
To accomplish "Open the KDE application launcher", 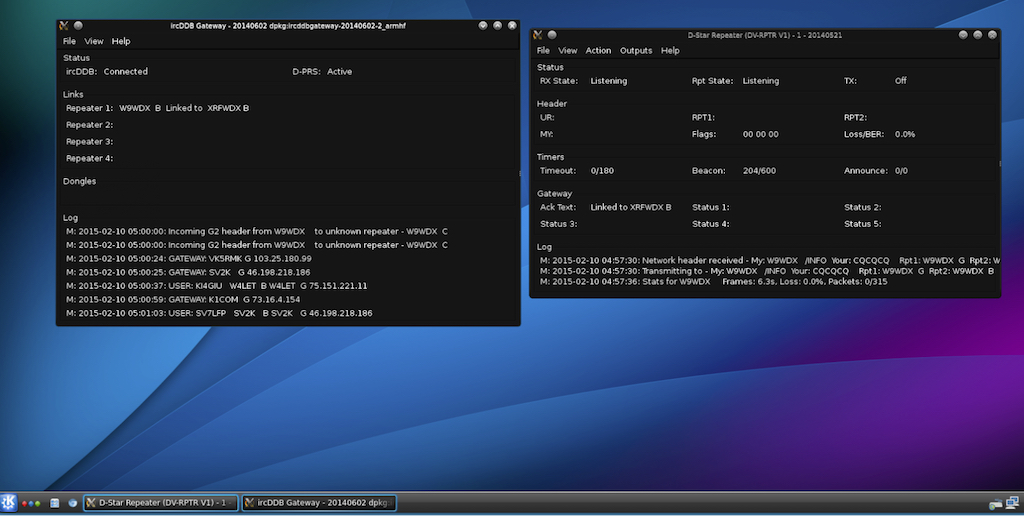I will pyautogui.click(x=9, y=502).
